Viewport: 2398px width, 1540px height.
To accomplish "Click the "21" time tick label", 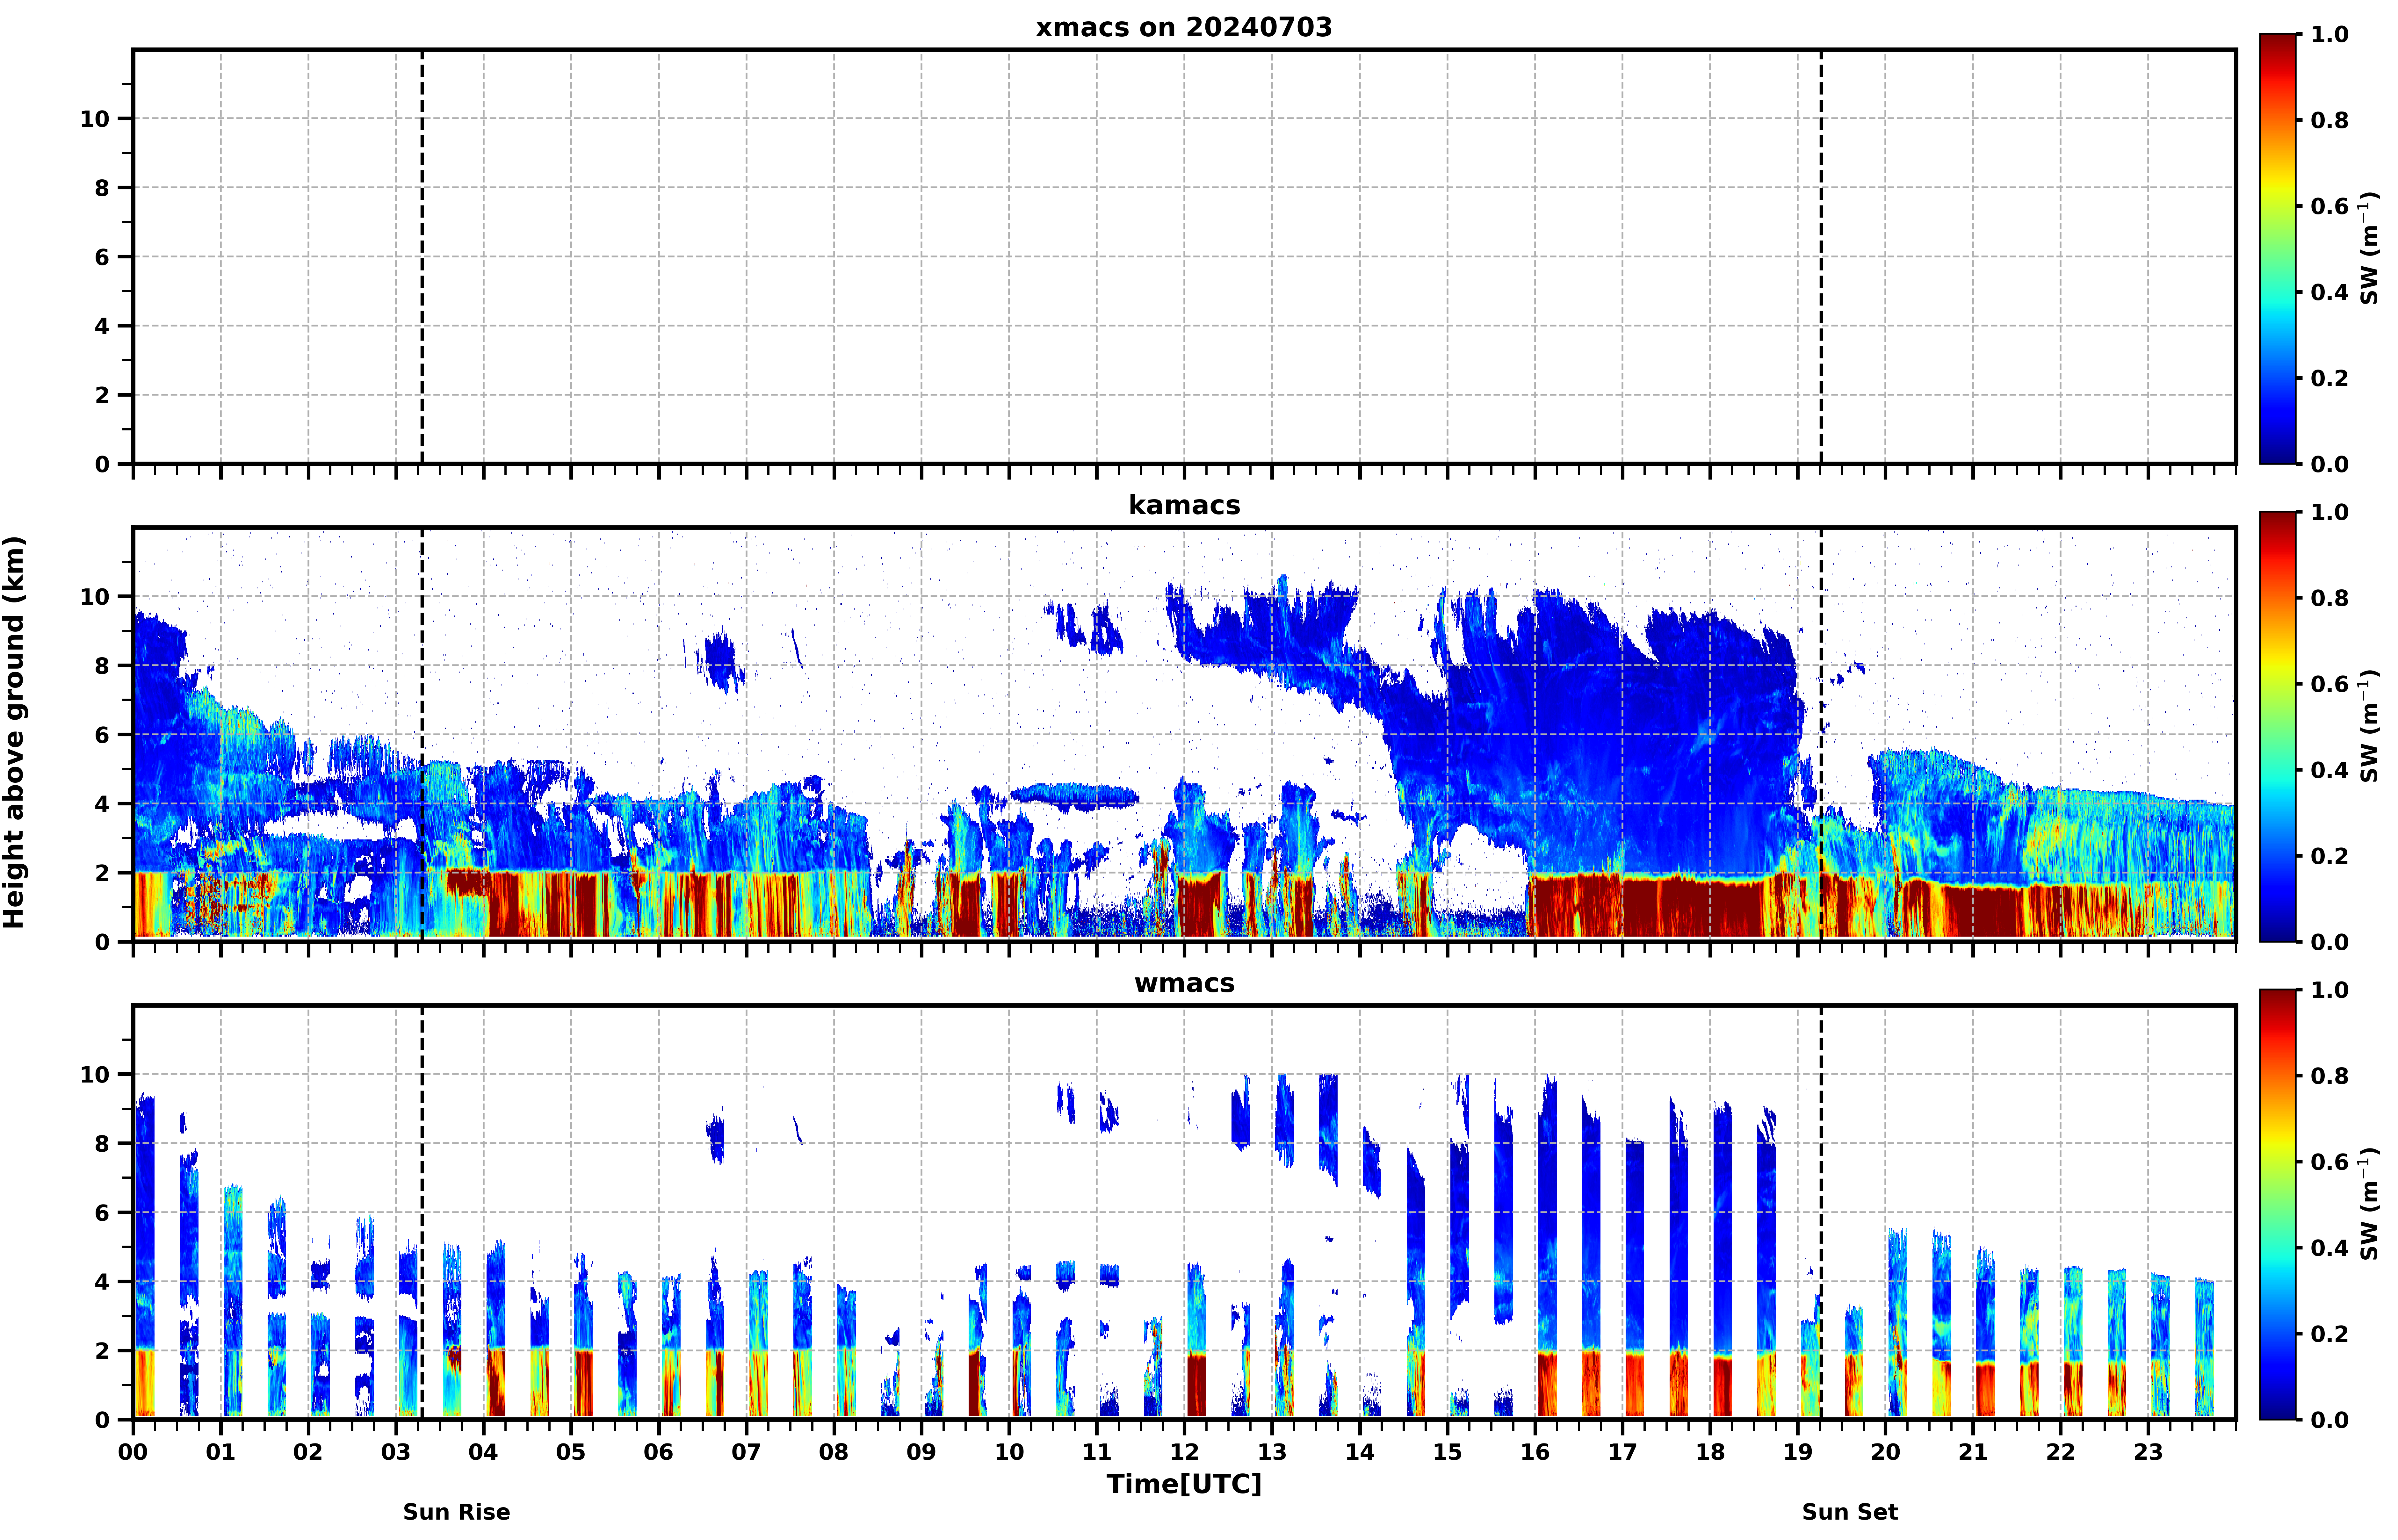I will (1973, 1452).
